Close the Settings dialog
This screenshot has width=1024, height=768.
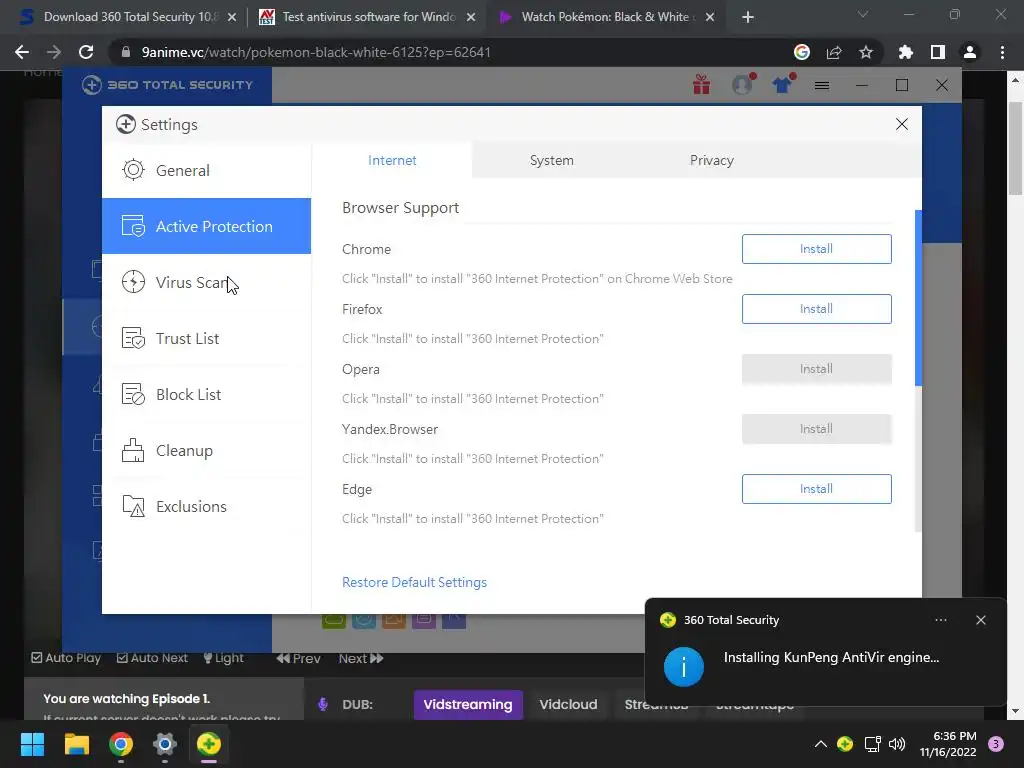click(x=902, y=124)
